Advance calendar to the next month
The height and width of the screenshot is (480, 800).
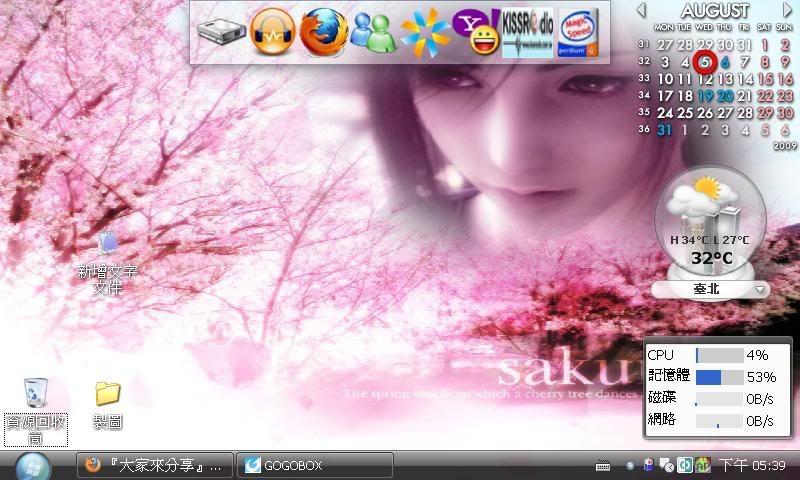coord(787,10)
